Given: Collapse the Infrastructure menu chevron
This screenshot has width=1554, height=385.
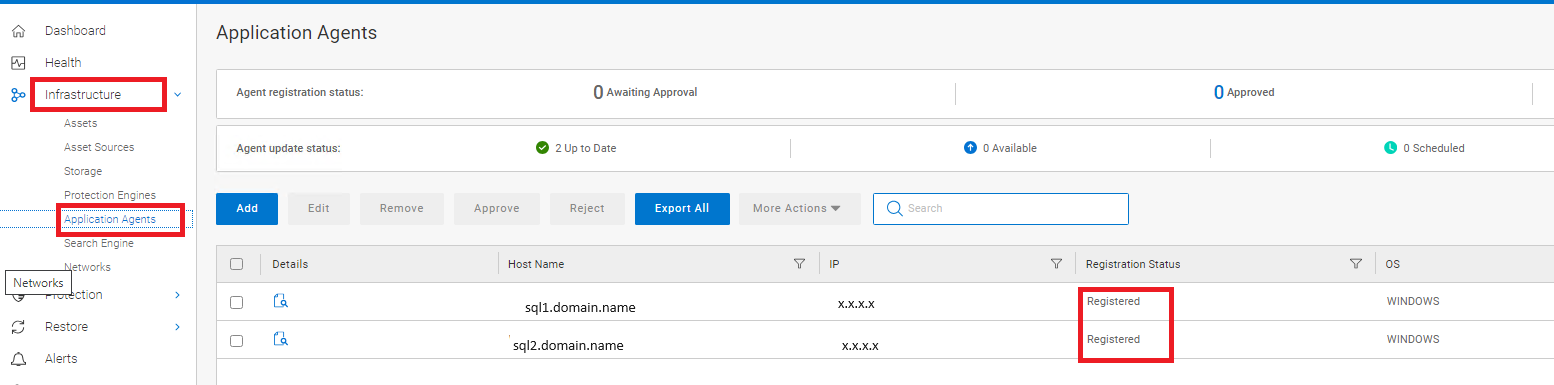Looking at the screenshot, I should coord(178,95).
